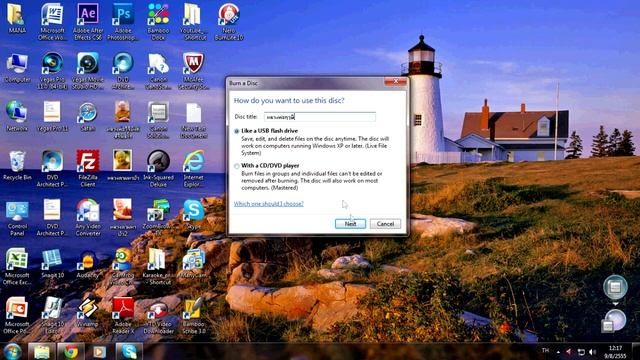Select the Computer desktop icon
The width and height of the screenshot is (640, 360).
(x=17, y=67)
